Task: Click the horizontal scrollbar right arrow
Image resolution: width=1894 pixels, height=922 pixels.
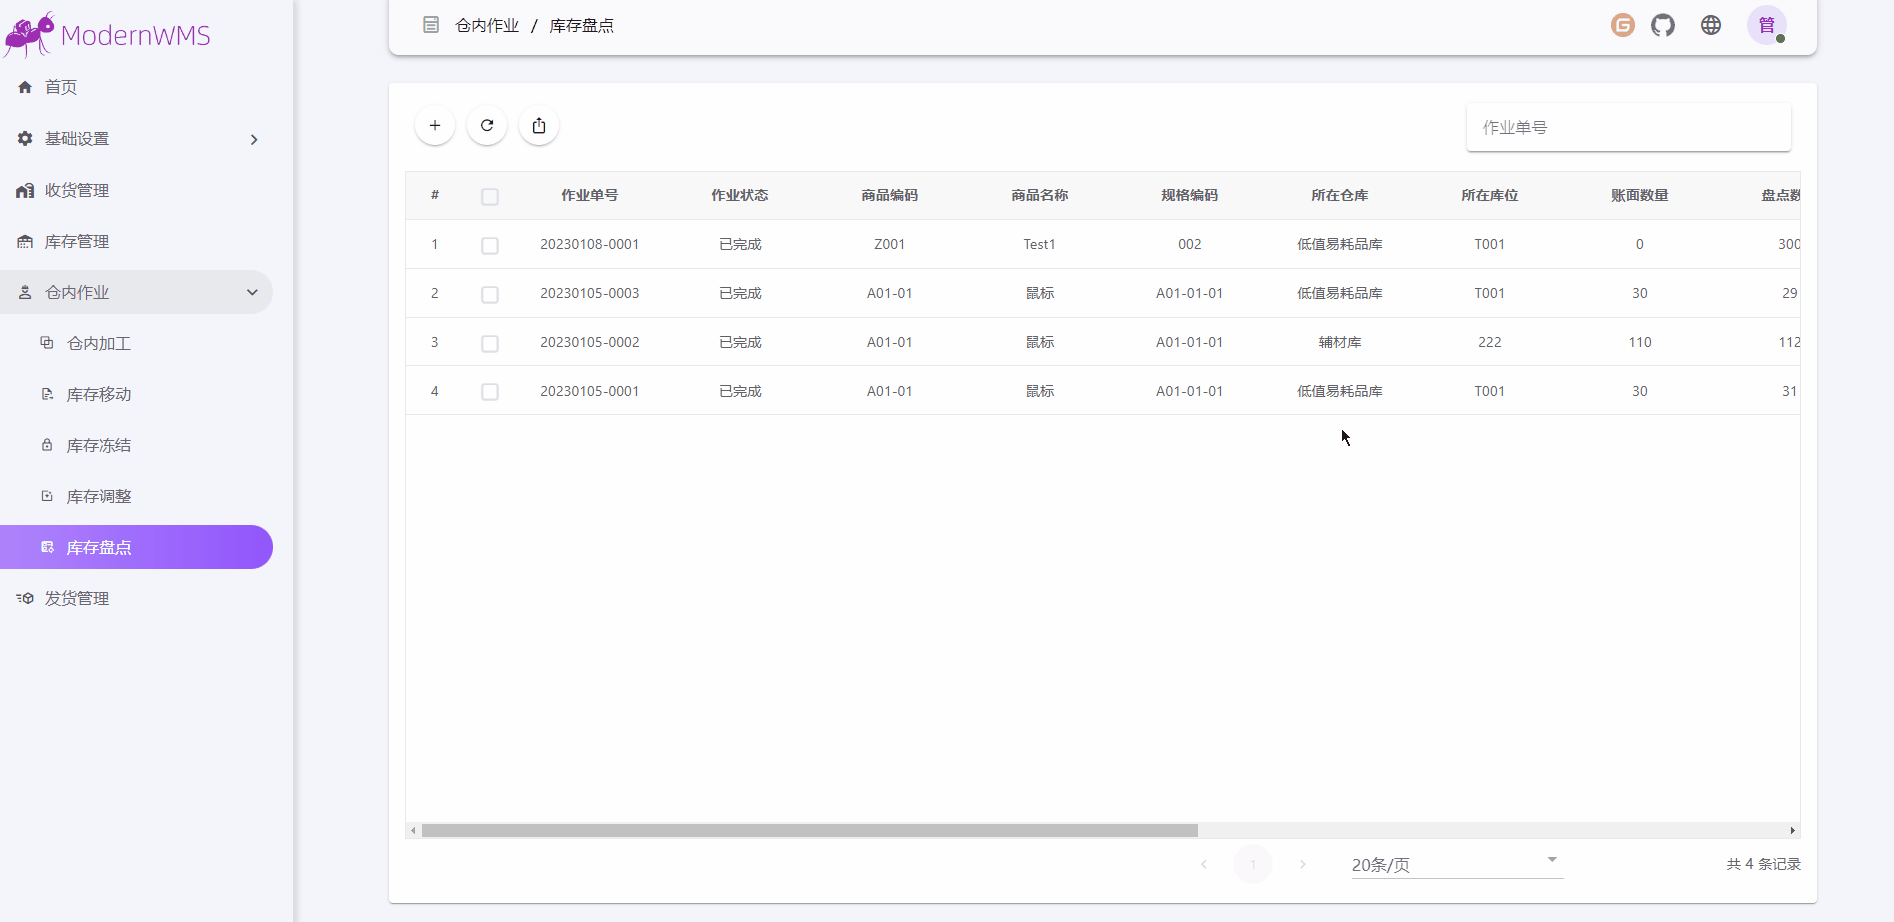Action: (1792, 831)
